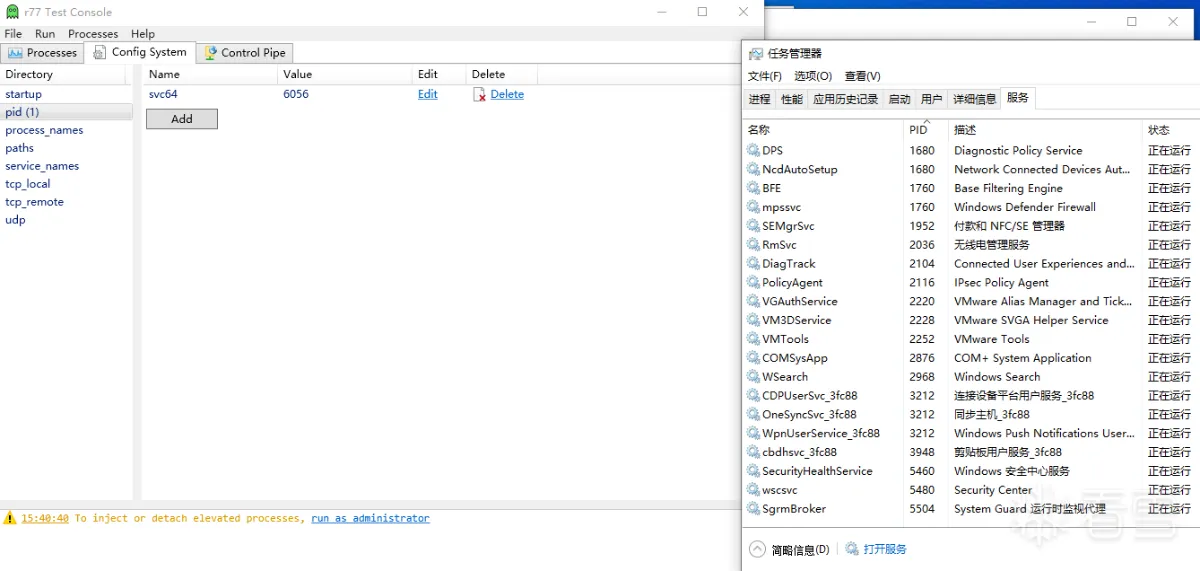
Task: Select the udp directory
Action: pos(15,220)
